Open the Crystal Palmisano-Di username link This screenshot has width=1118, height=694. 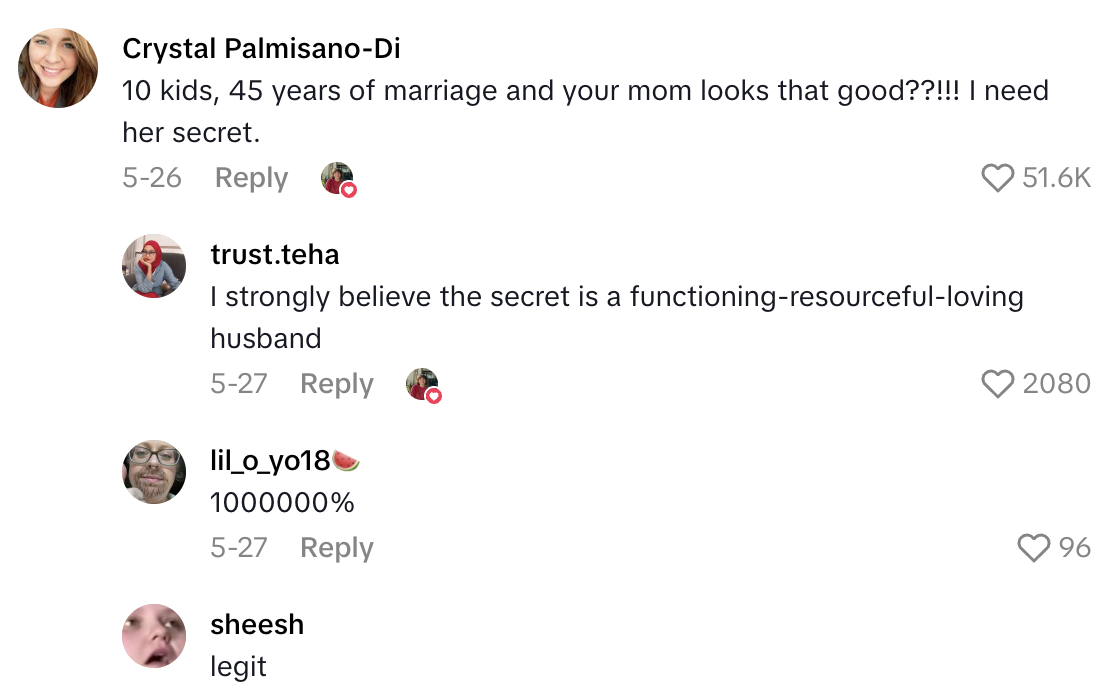click(x=261, y=48)
